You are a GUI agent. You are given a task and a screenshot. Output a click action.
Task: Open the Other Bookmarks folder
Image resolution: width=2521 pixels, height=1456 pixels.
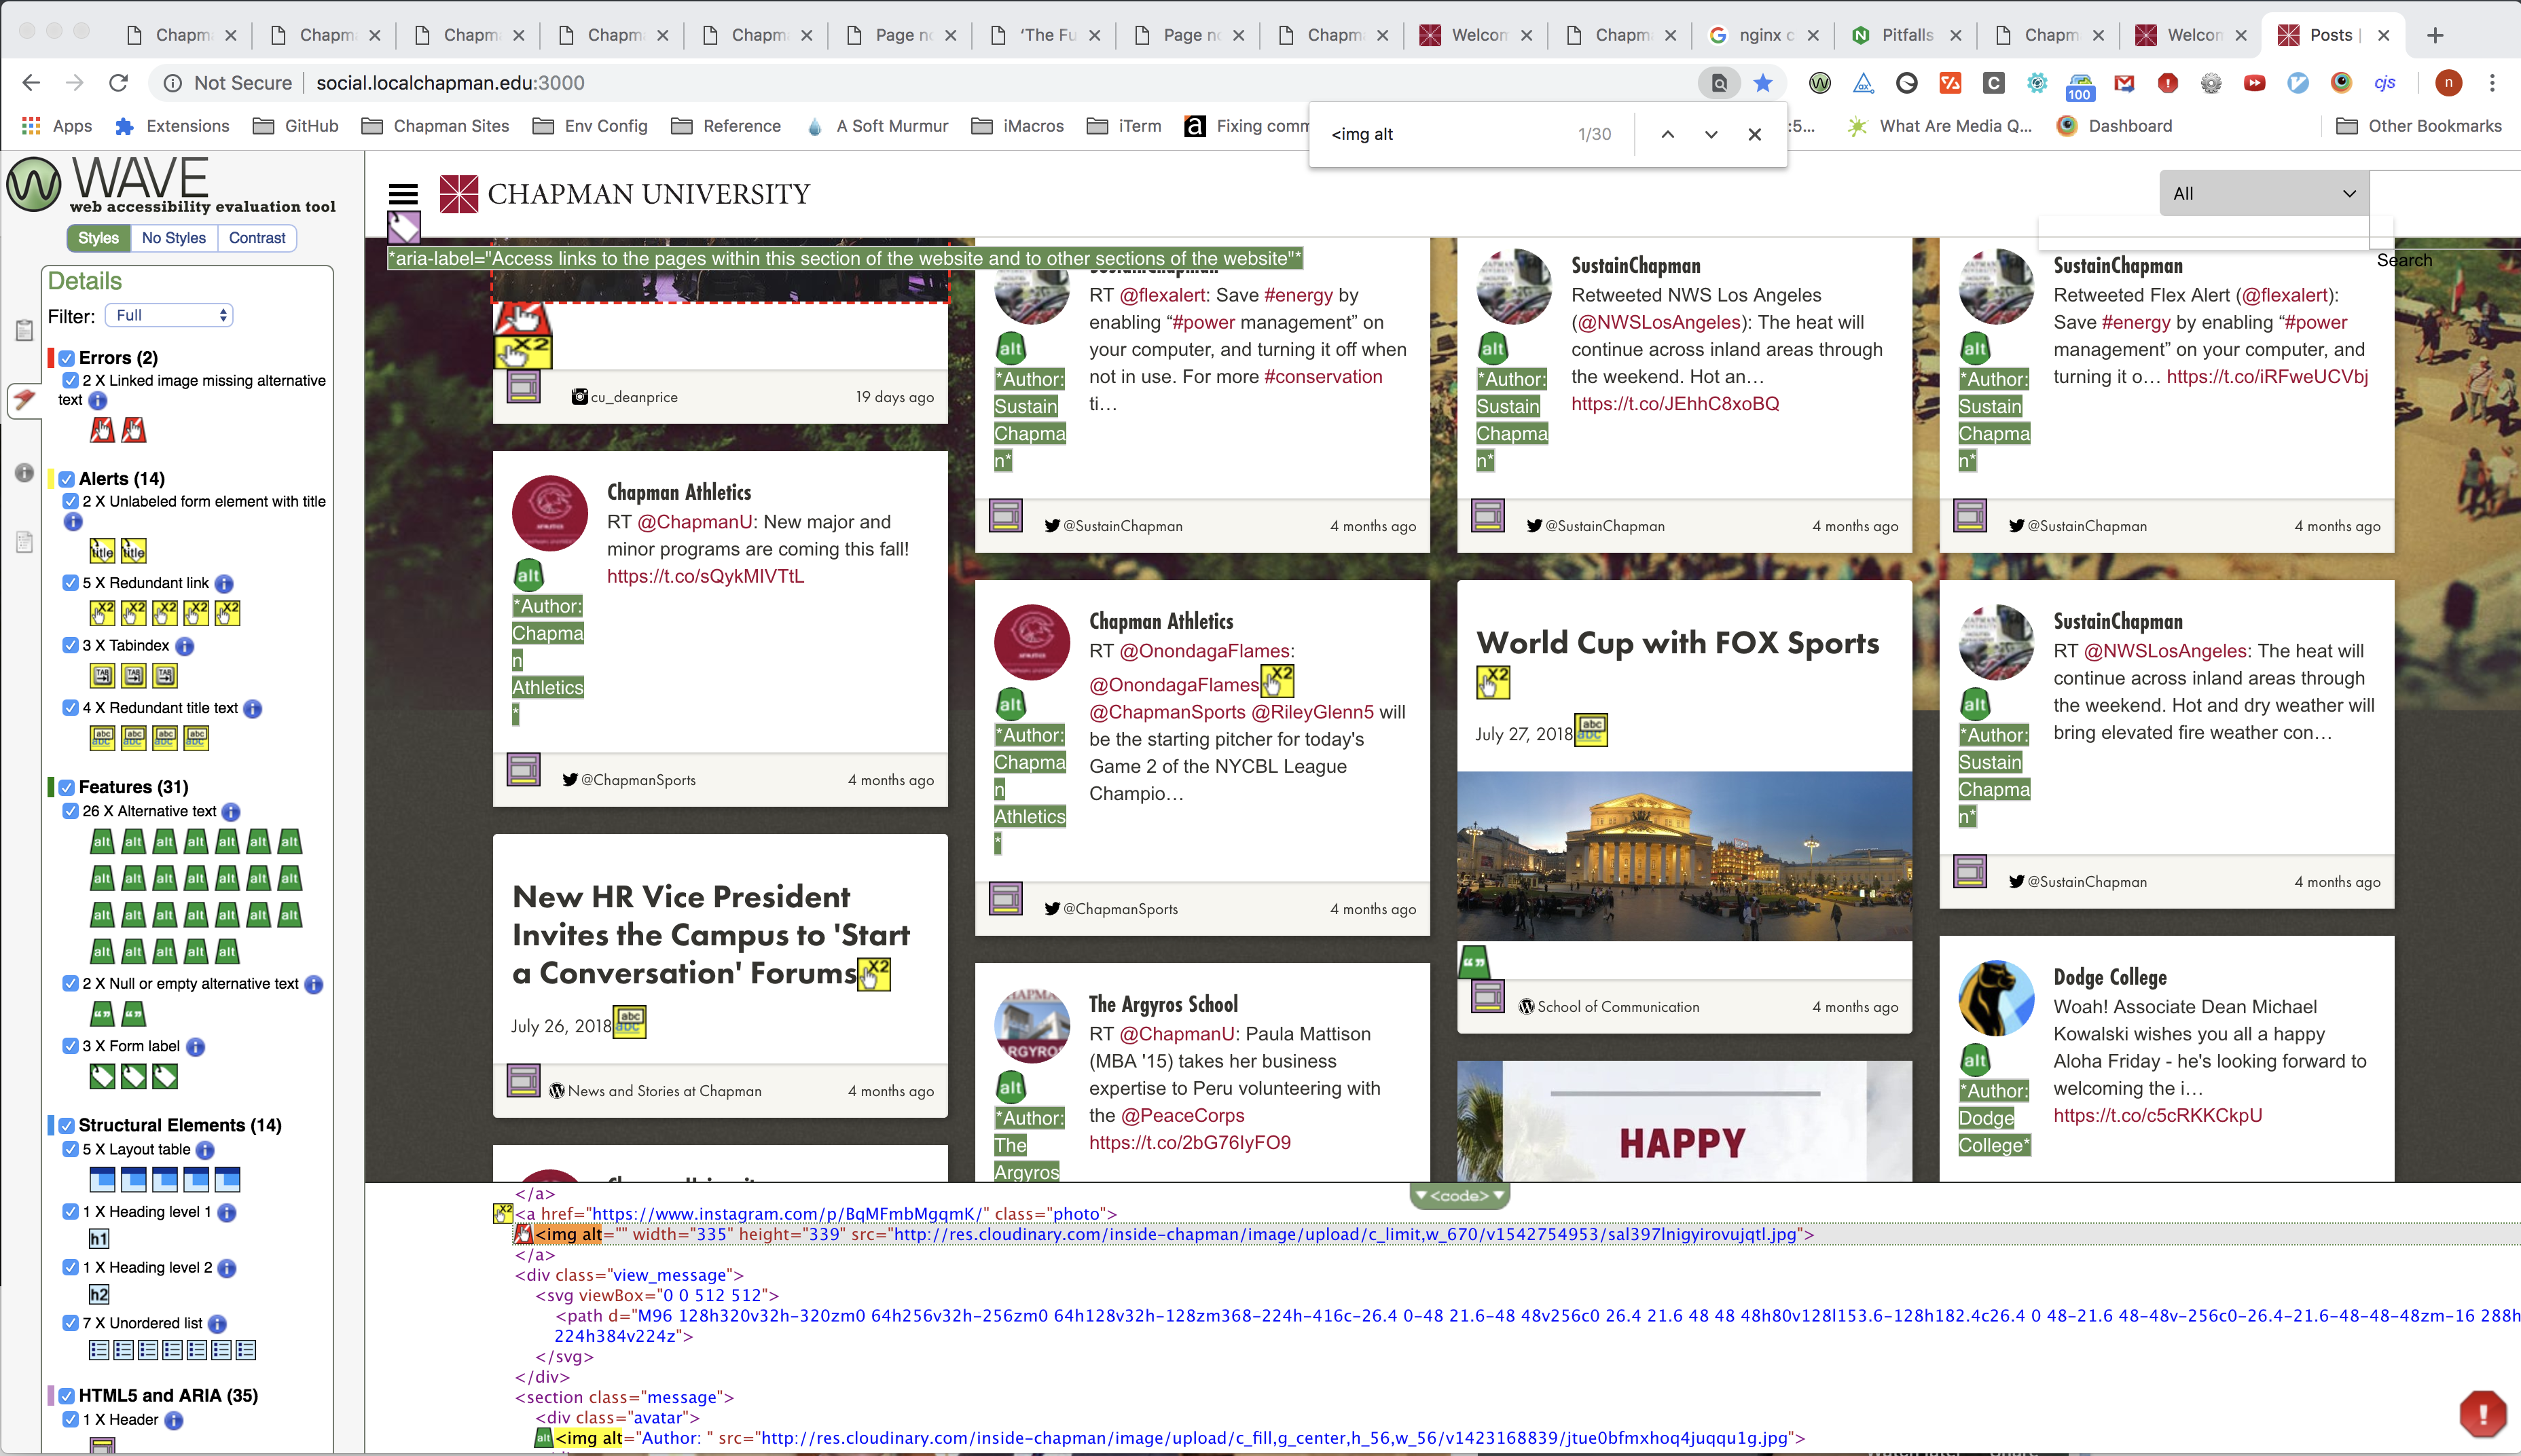point(2418,126)
